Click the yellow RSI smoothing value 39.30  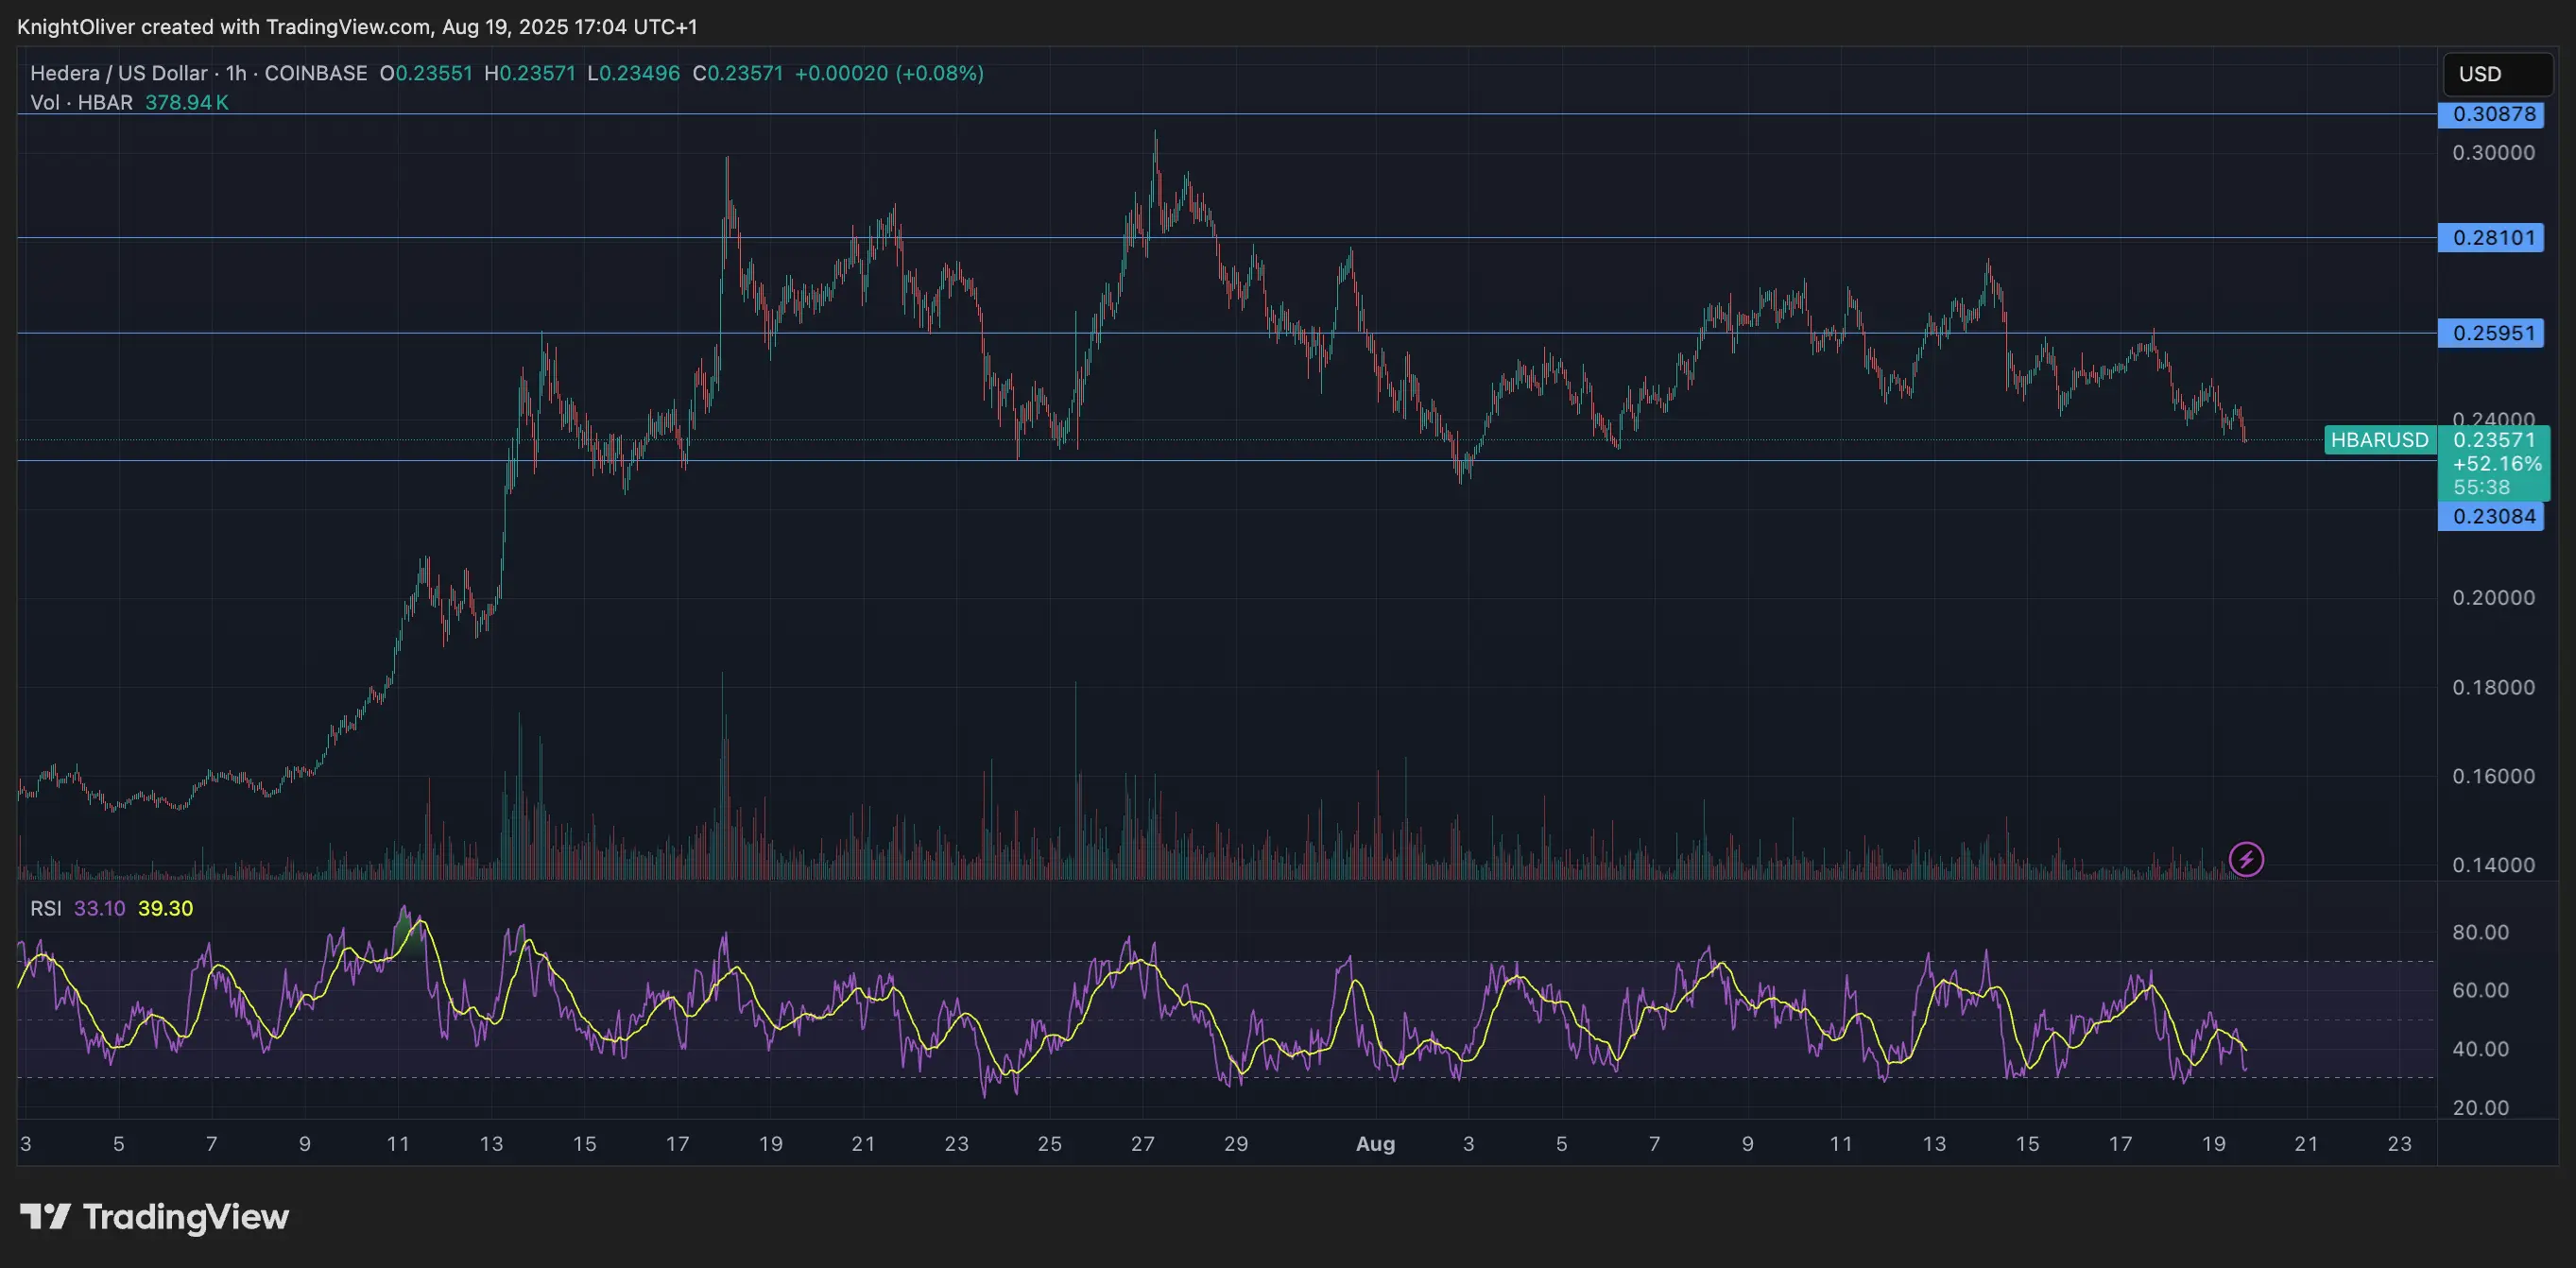click(166, 910)
